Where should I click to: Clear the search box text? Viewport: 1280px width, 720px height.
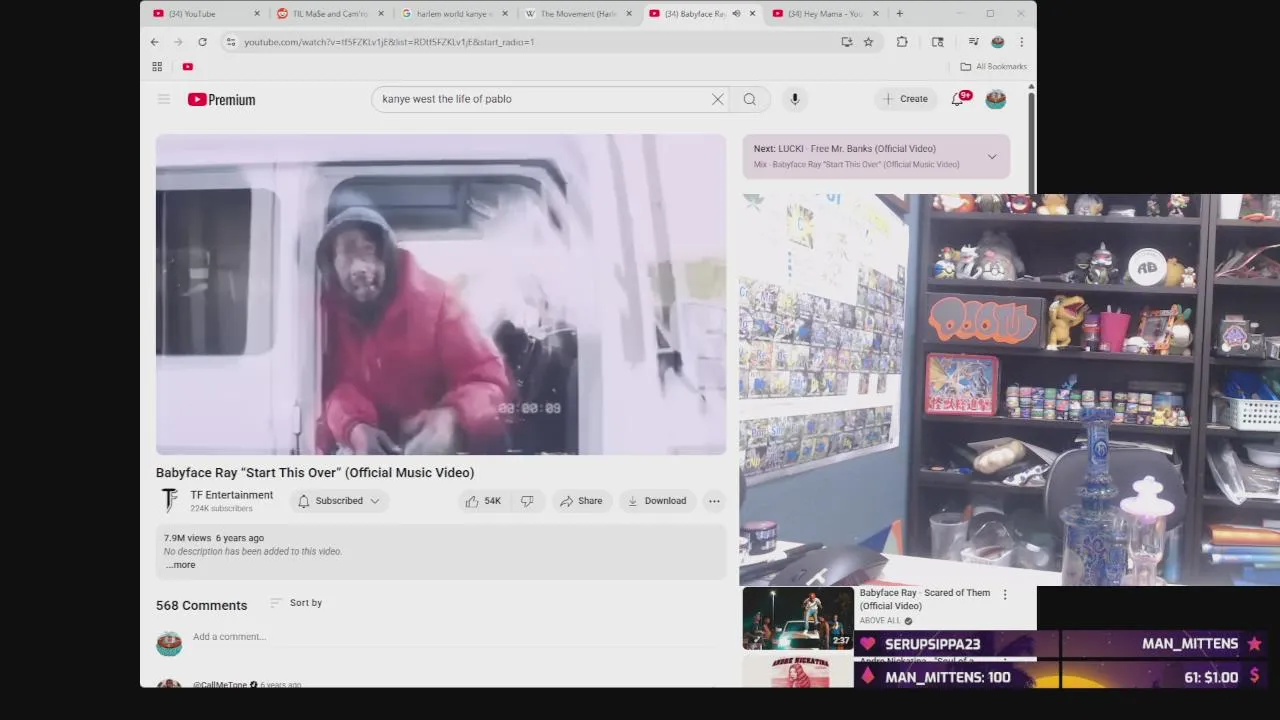click(717, 99)
